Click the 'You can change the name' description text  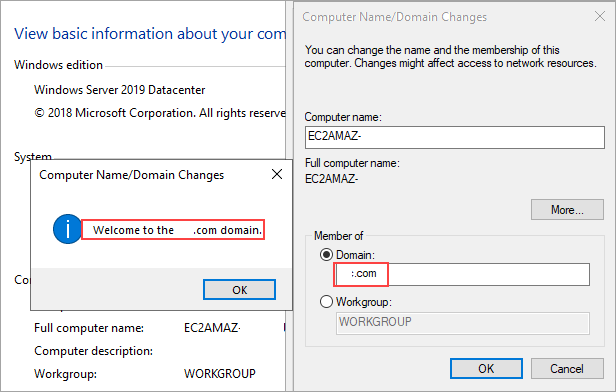click(x=450, y=57)
